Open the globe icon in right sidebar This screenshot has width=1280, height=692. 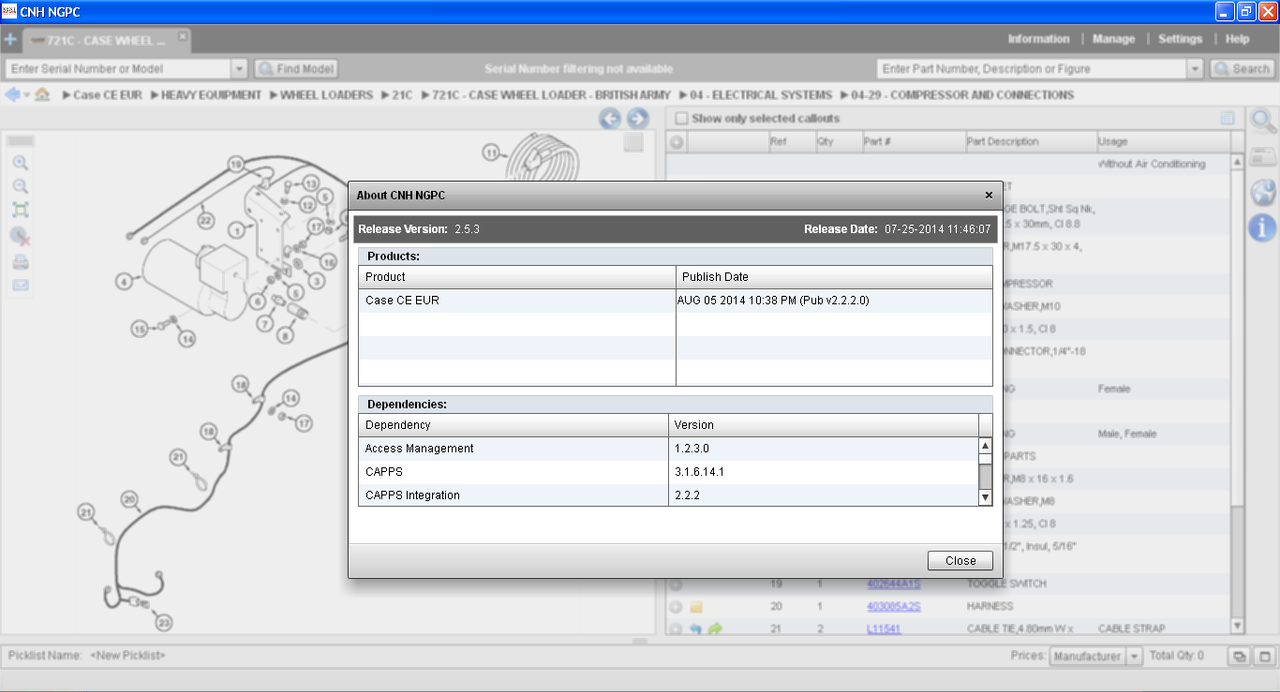click(x=1263, y=192)
